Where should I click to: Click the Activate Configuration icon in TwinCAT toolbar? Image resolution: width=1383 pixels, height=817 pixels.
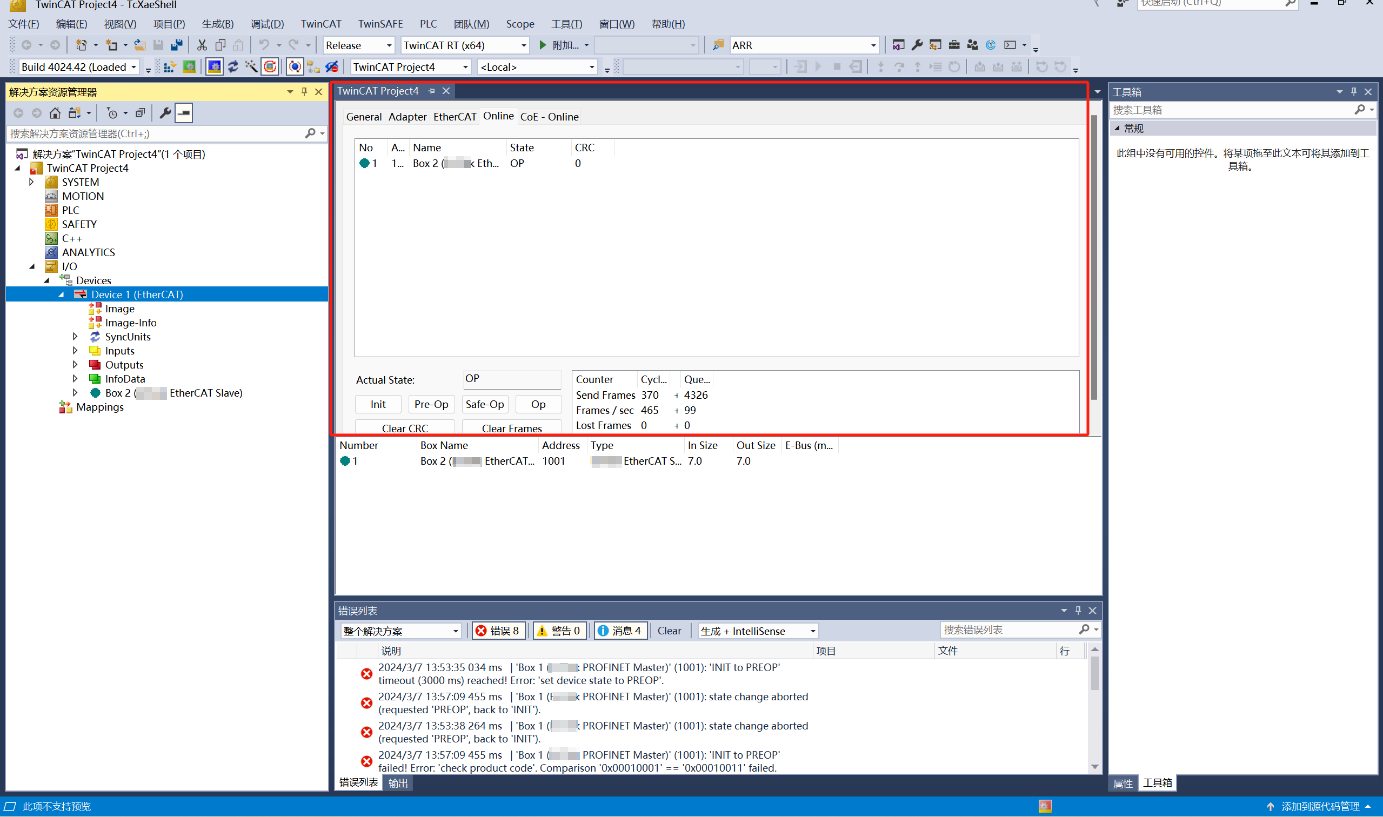(x=170, y=67)
